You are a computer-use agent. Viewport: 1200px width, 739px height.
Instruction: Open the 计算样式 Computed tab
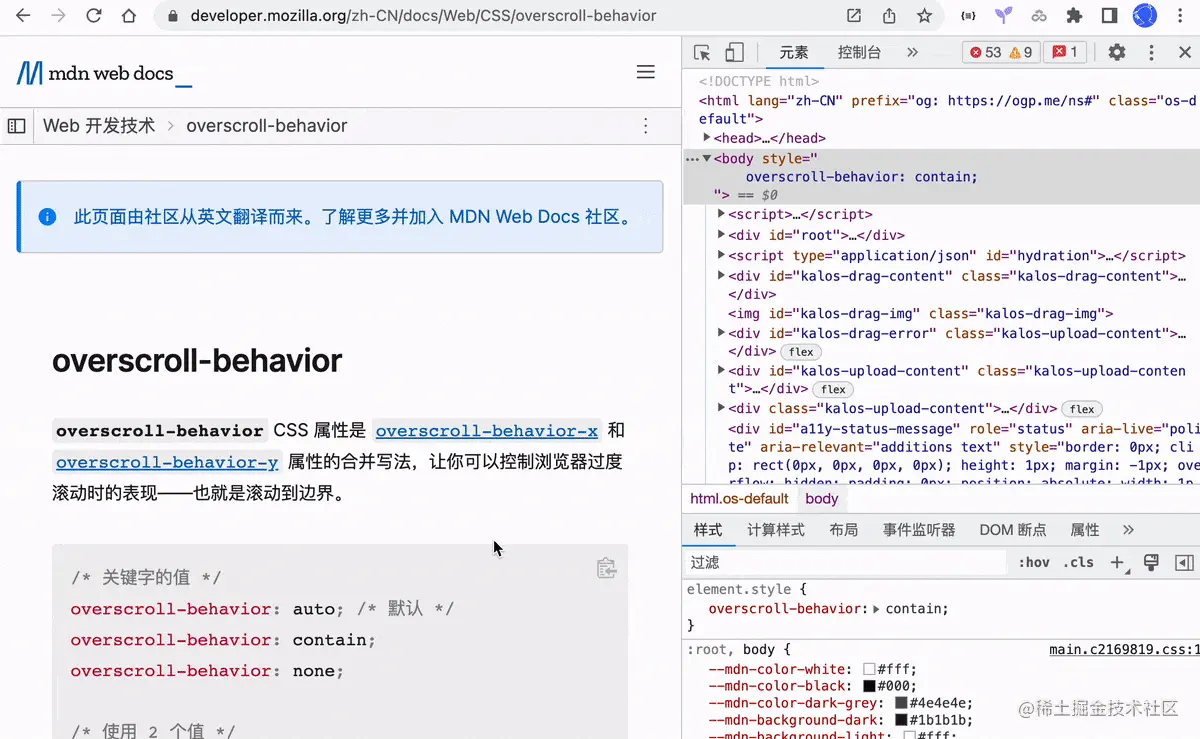[x=776, y=530]
